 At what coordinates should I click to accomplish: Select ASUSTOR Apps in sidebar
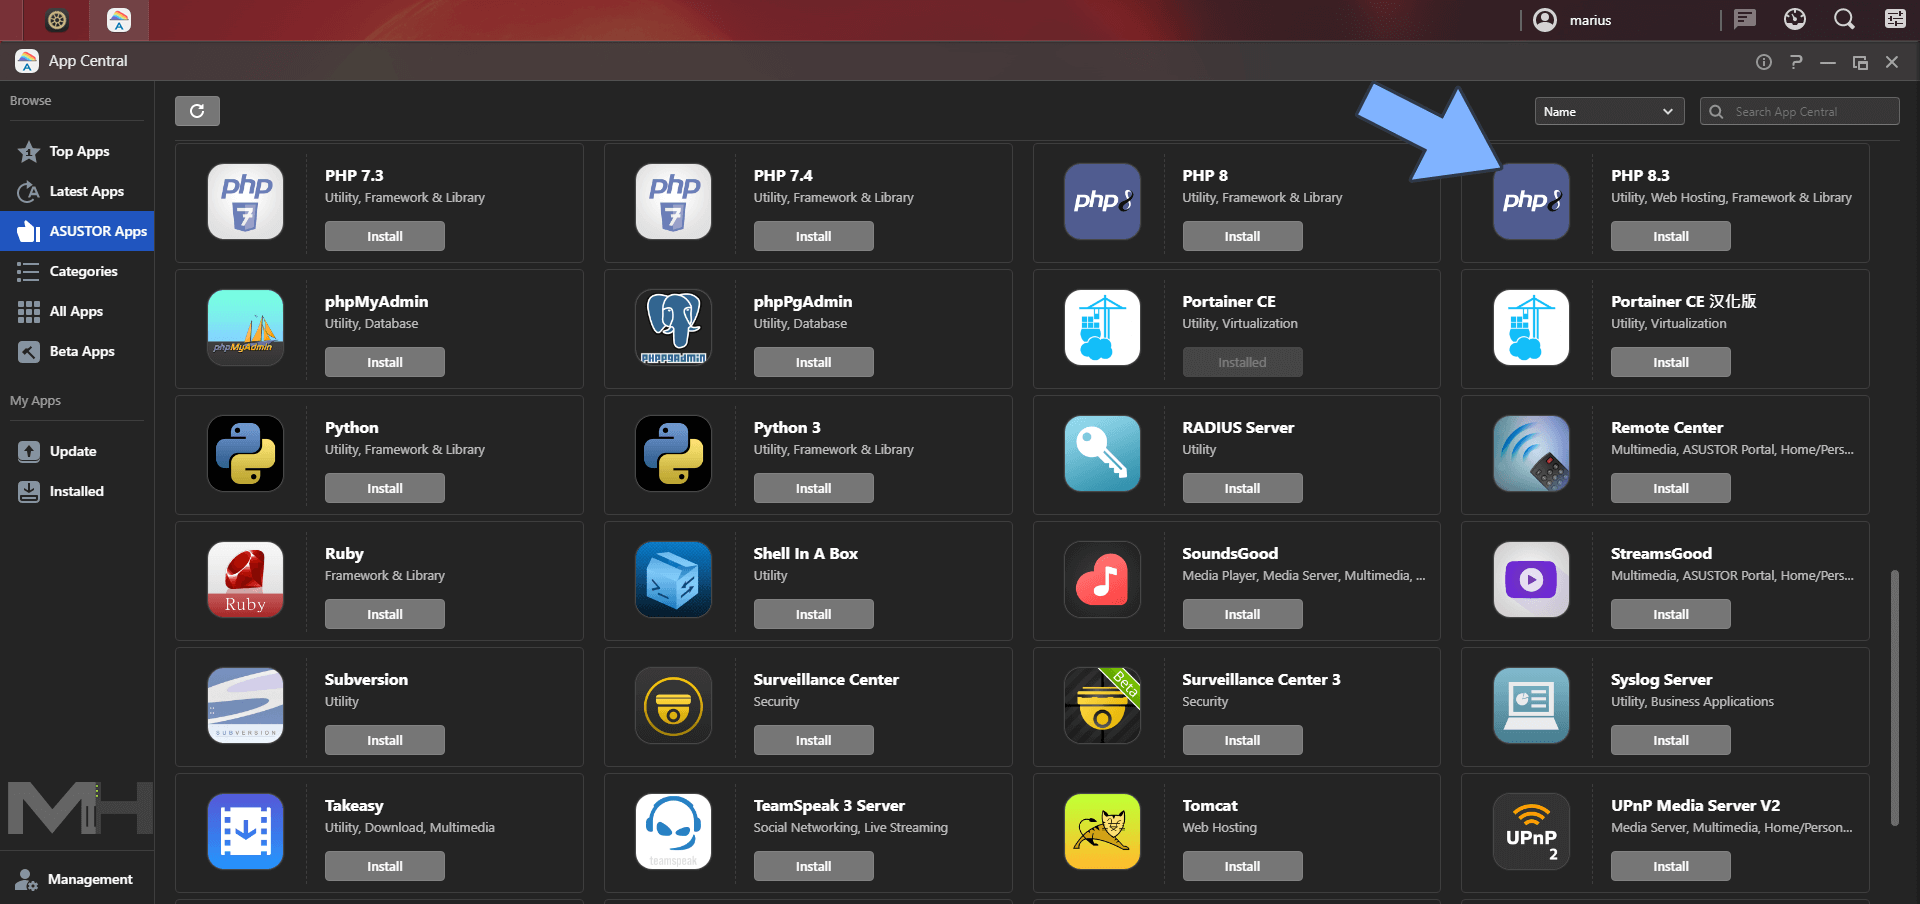tap(77, 231)
